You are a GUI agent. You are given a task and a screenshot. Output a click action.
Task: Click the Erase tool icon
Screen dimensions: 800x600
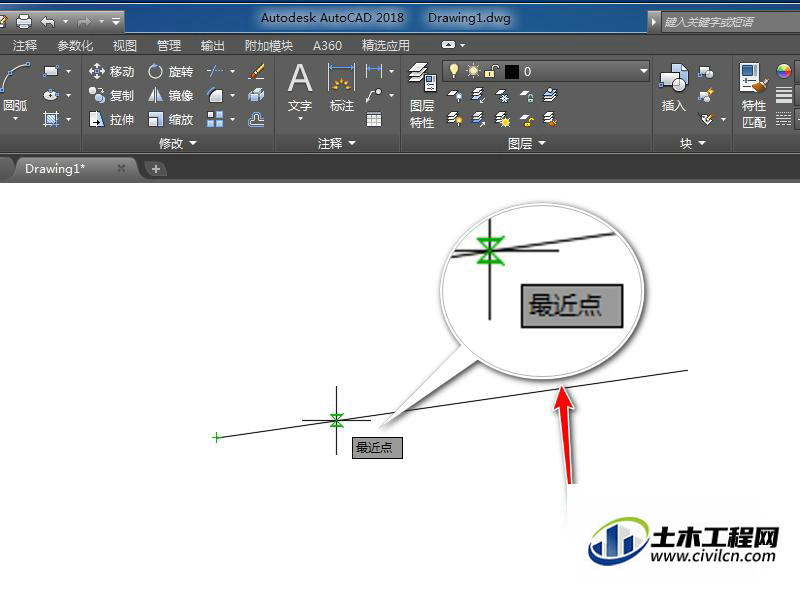click(x=256, y=71)
